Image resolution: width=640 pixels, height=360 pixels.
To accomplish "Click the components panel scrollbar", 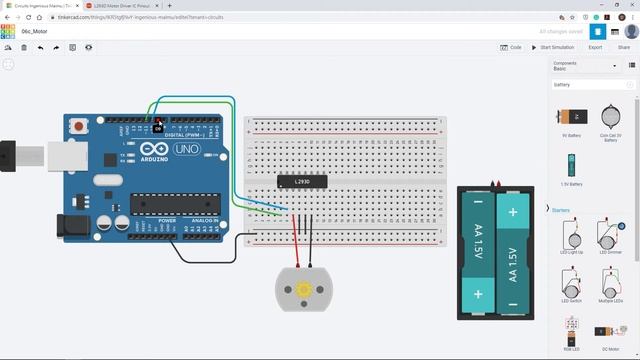I will pos(637,180).
